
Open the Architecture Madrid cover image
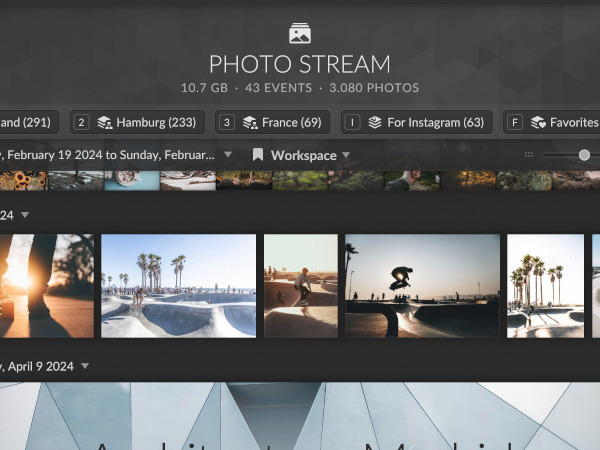point(300,415)
